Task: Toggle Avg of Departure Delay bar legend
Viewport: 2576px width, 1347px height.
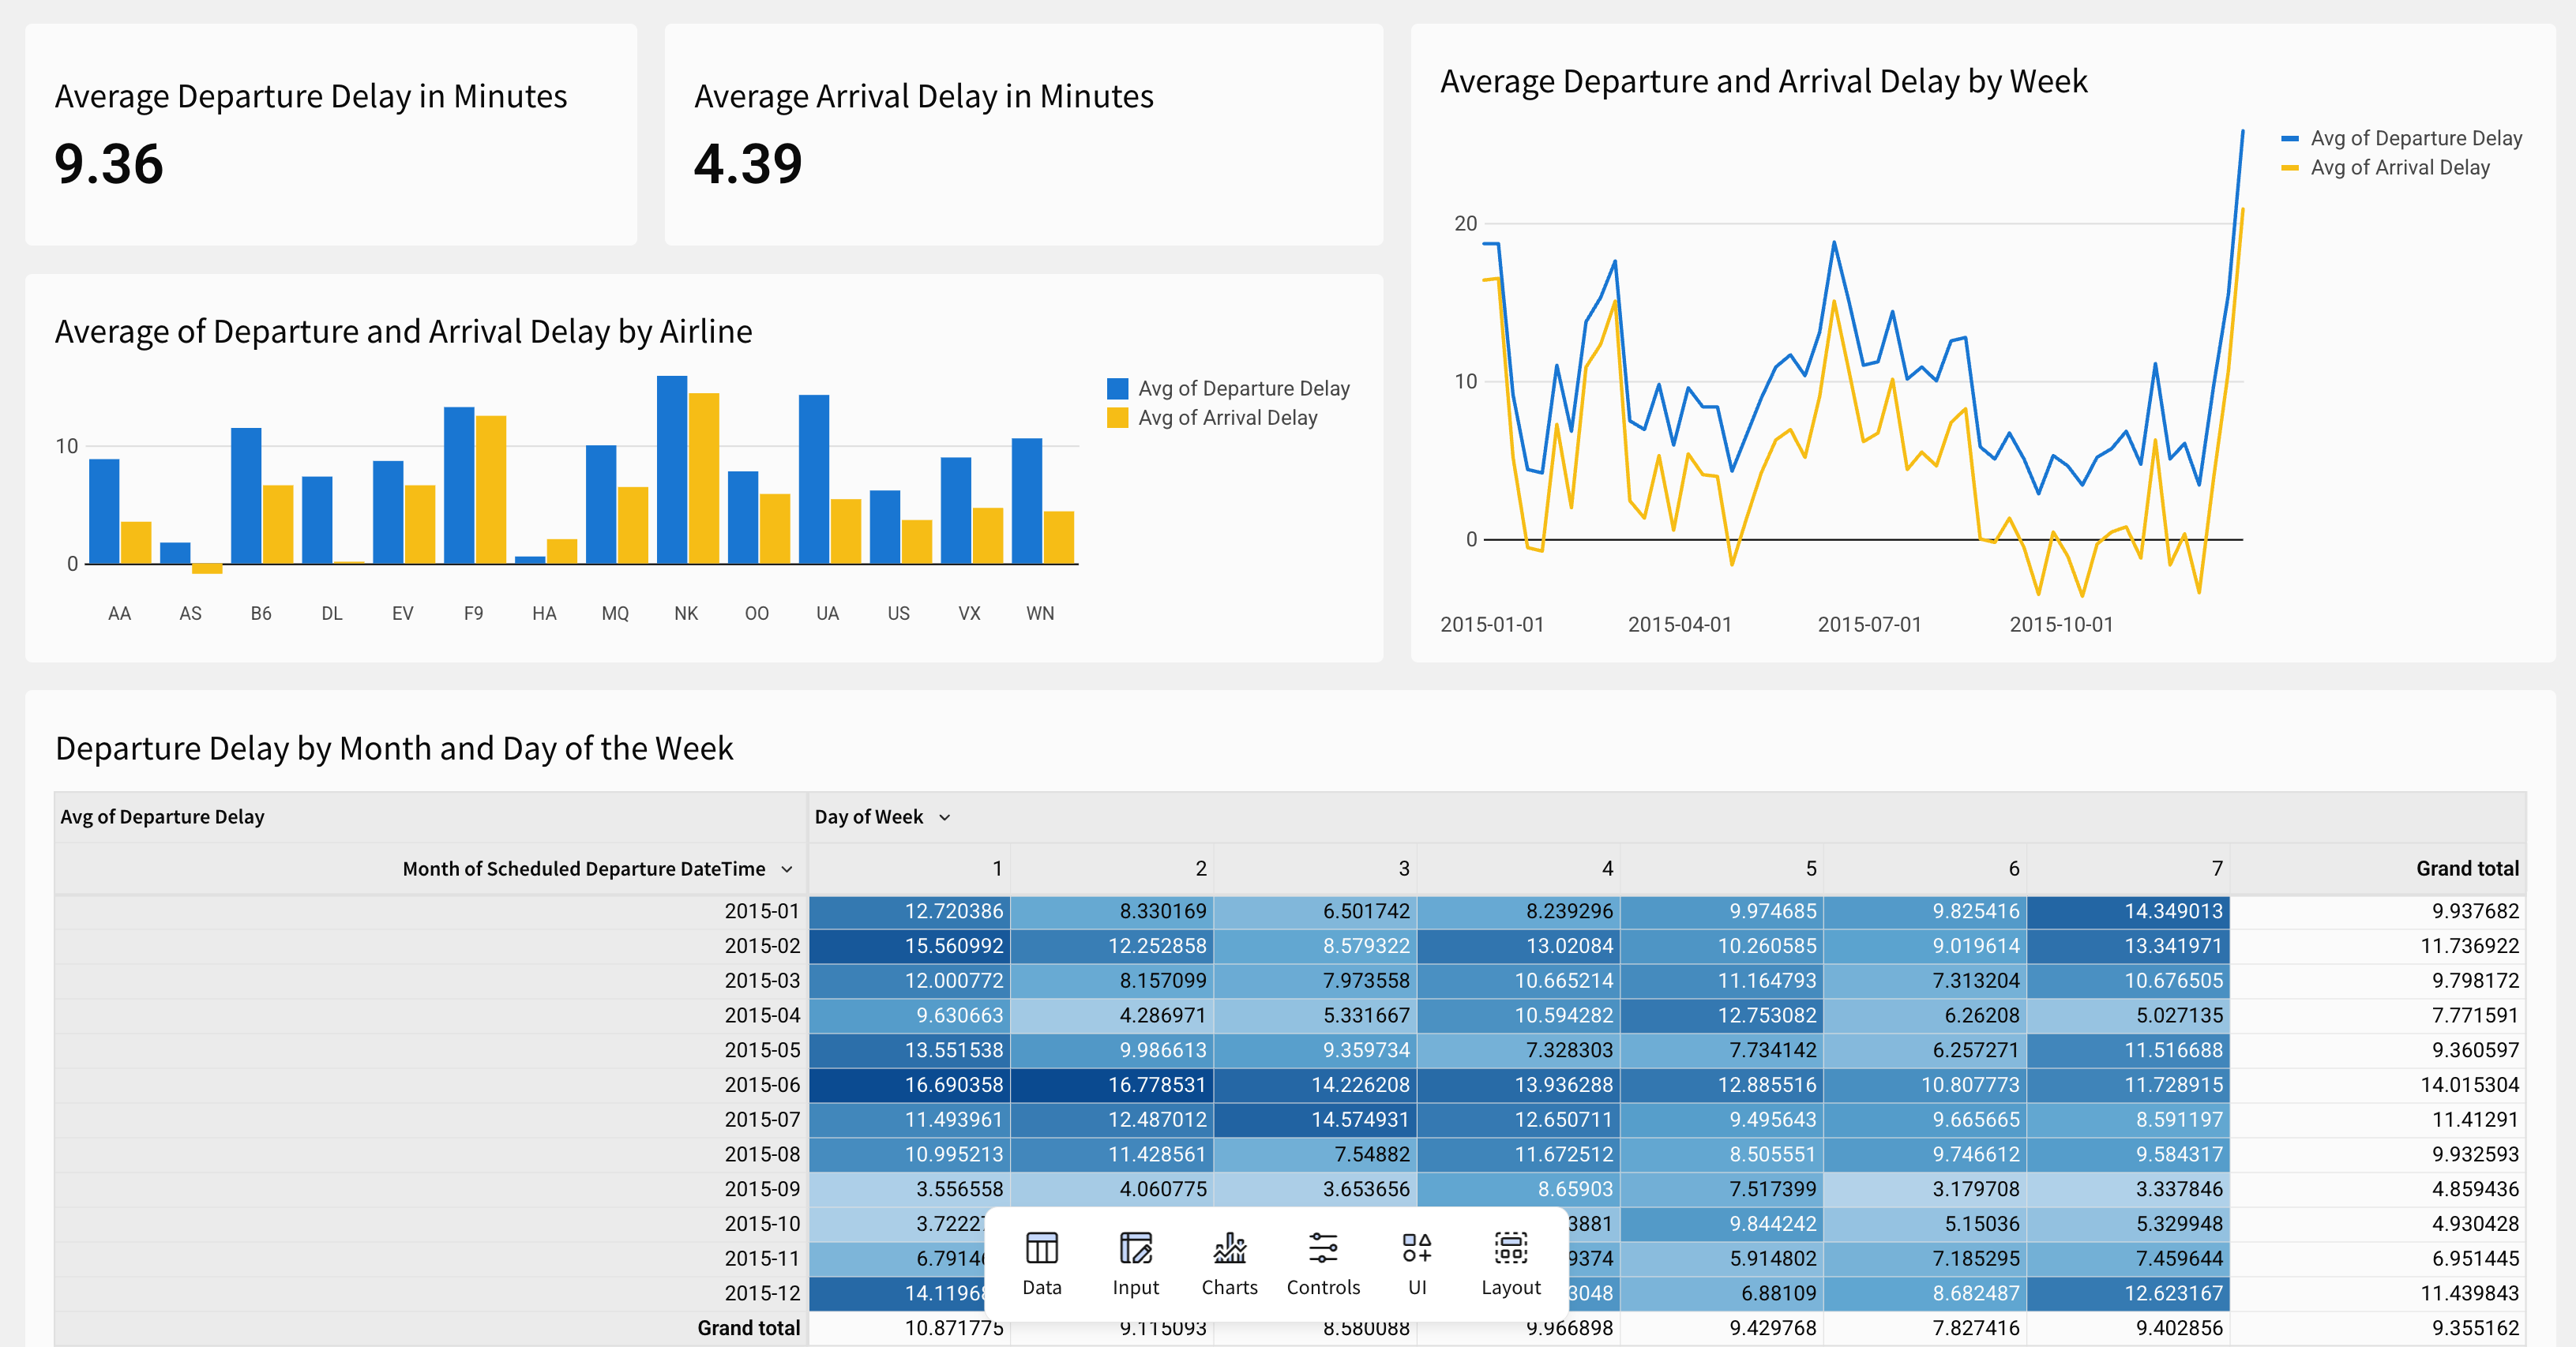Action: [x=1243, y=388]
